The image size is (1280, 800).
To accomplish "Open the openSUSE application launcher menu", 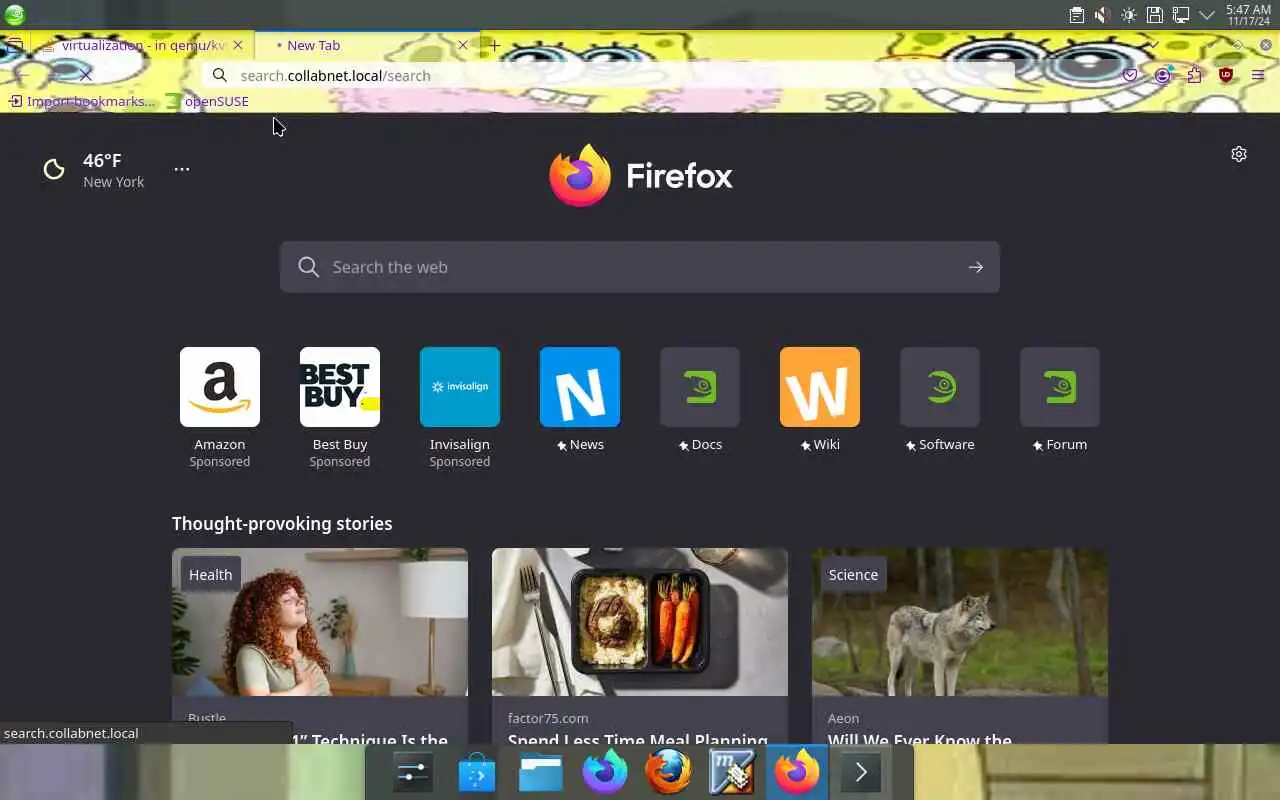I will coord(15,14).
